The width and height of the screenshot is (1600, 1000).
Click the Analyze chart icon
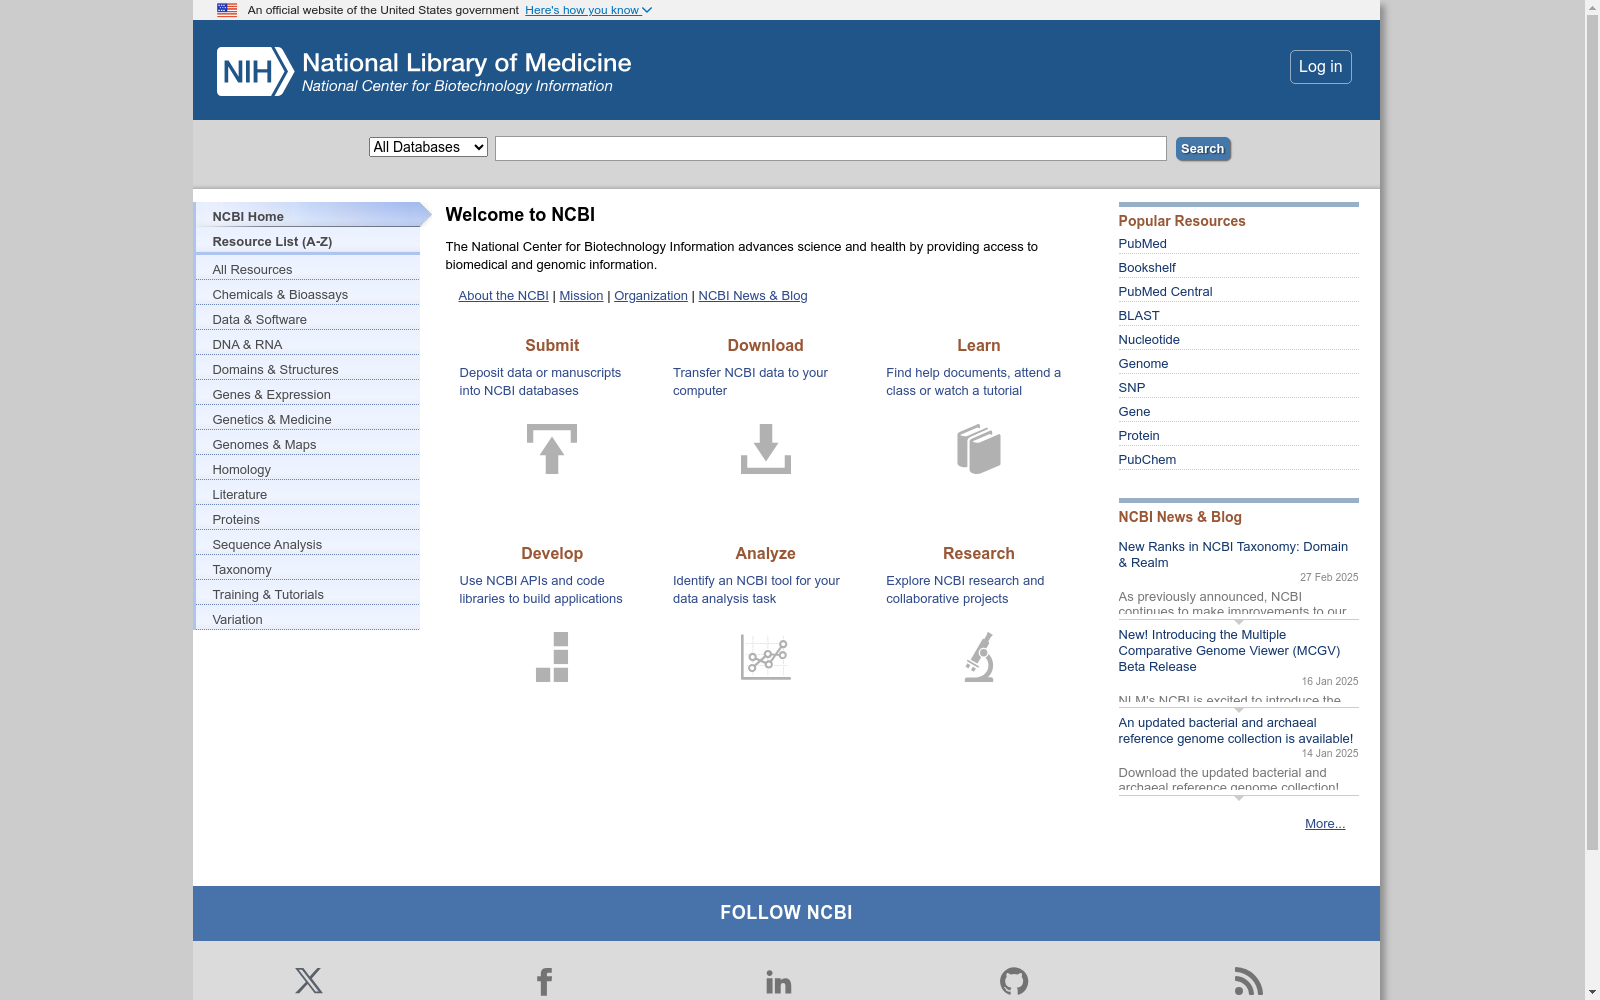pos(766,657)
